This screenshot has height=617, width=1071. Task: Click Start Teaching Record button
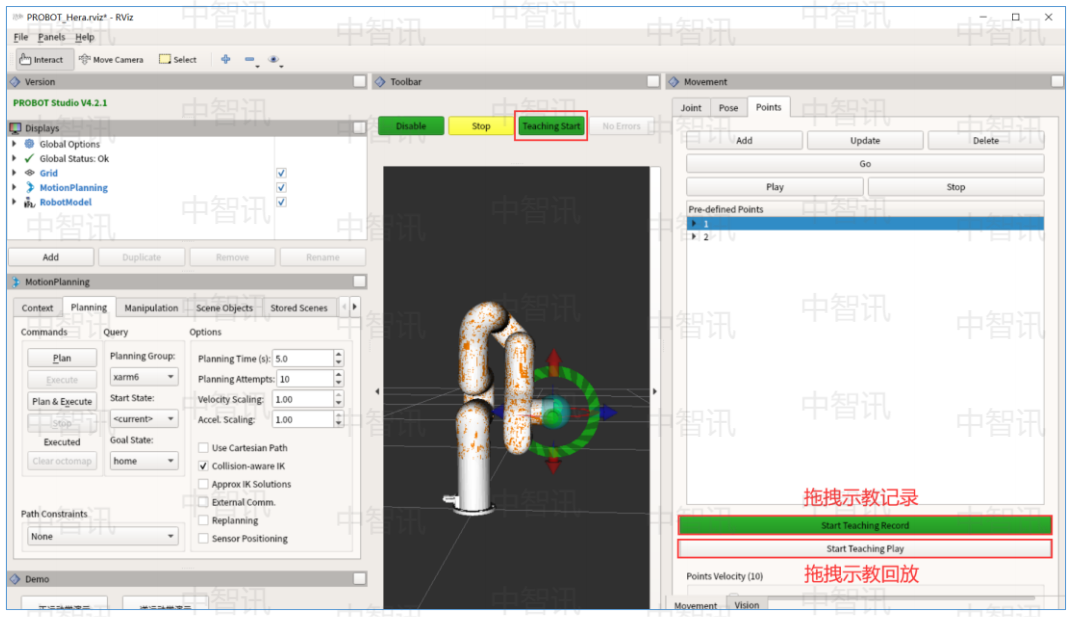tap(865, 525)
